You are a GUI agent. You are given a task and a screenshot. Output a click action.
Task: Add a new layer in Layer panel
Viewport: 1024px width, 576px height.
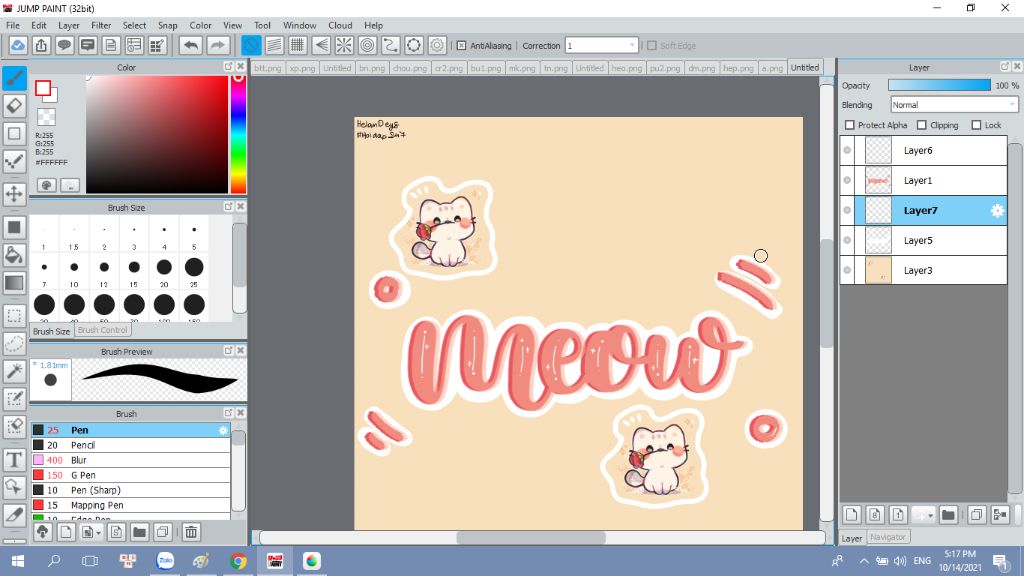(852, 515)
